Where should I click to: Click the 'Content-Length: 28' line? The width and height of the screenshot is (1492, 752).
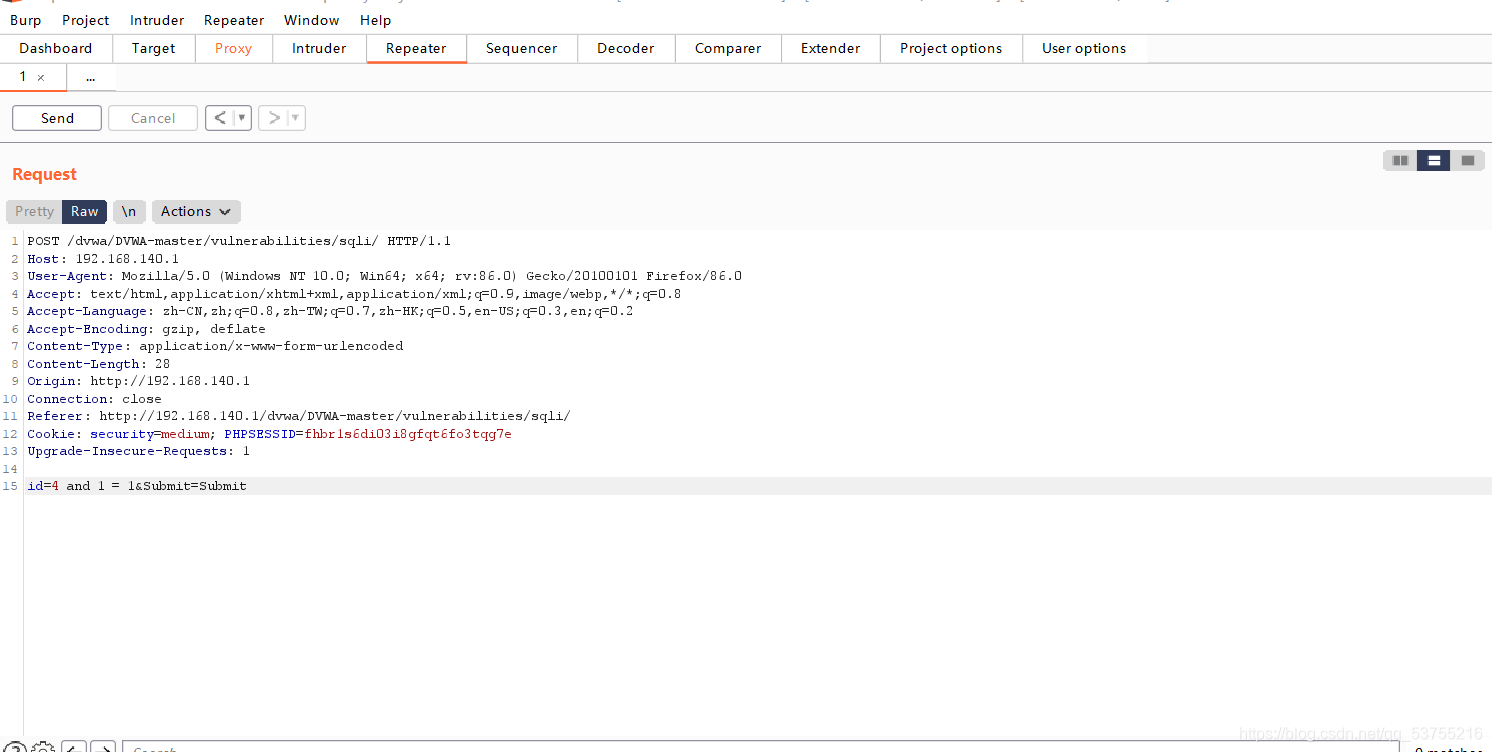[98, 364]
